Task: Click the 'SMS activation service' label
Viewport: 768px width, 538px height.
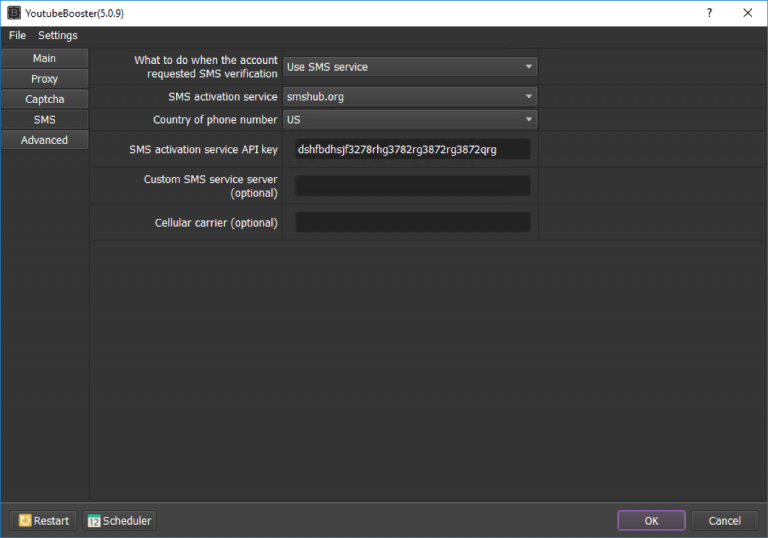Action: tap(222, 97)
